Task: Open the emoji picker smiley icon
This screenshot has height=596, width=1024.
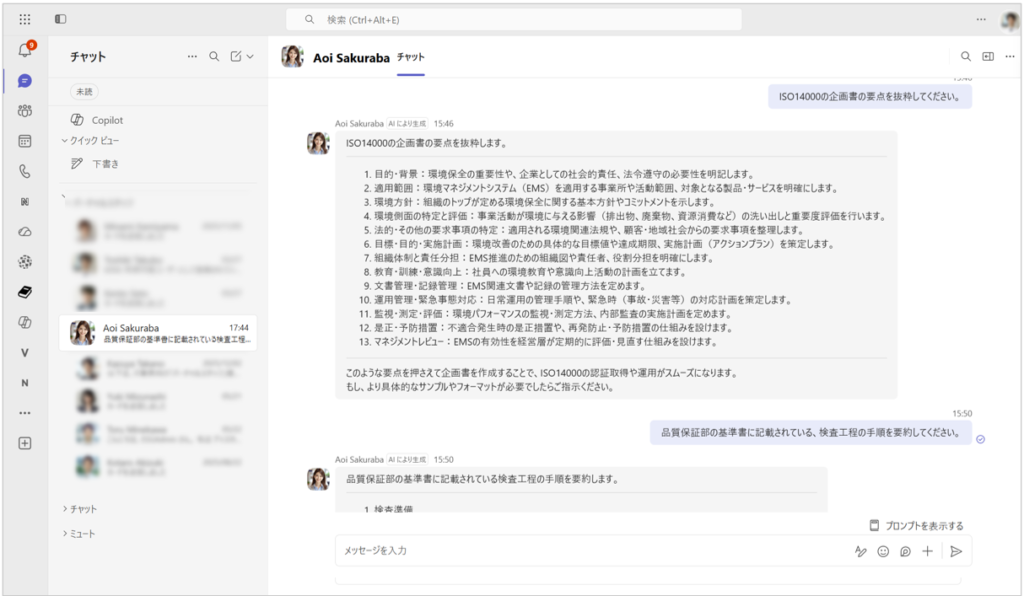Action: pyautogui.click(x=883, y=552)
